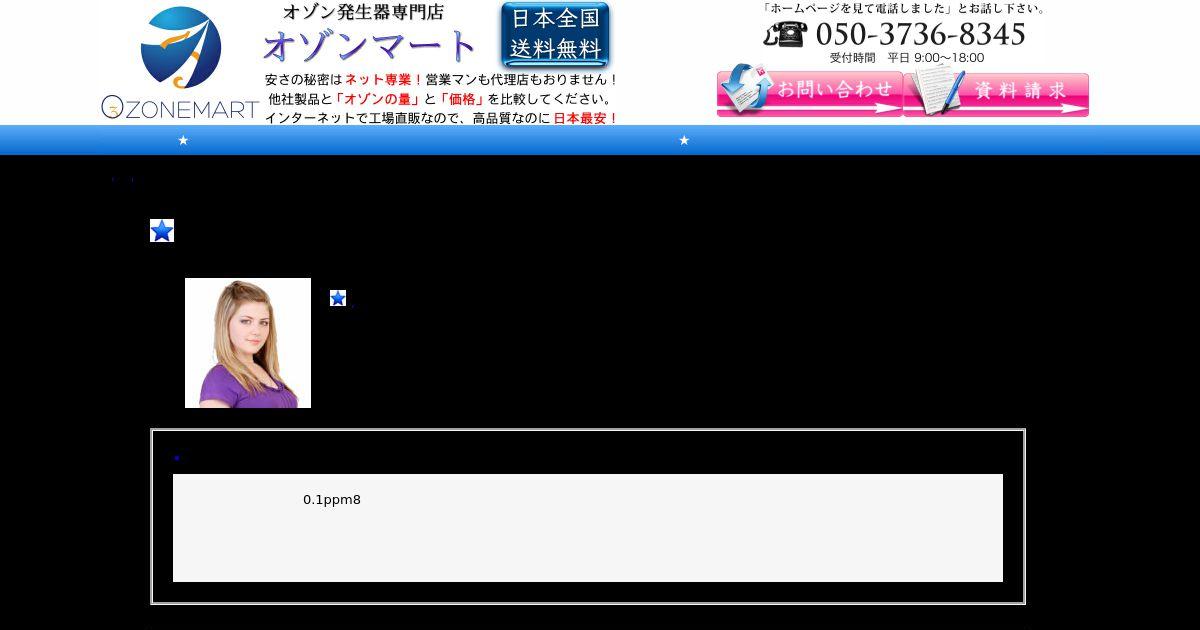1200x630 pixels.
Task: Click the left star in the blue navigation bar
Action: point(183,140)
